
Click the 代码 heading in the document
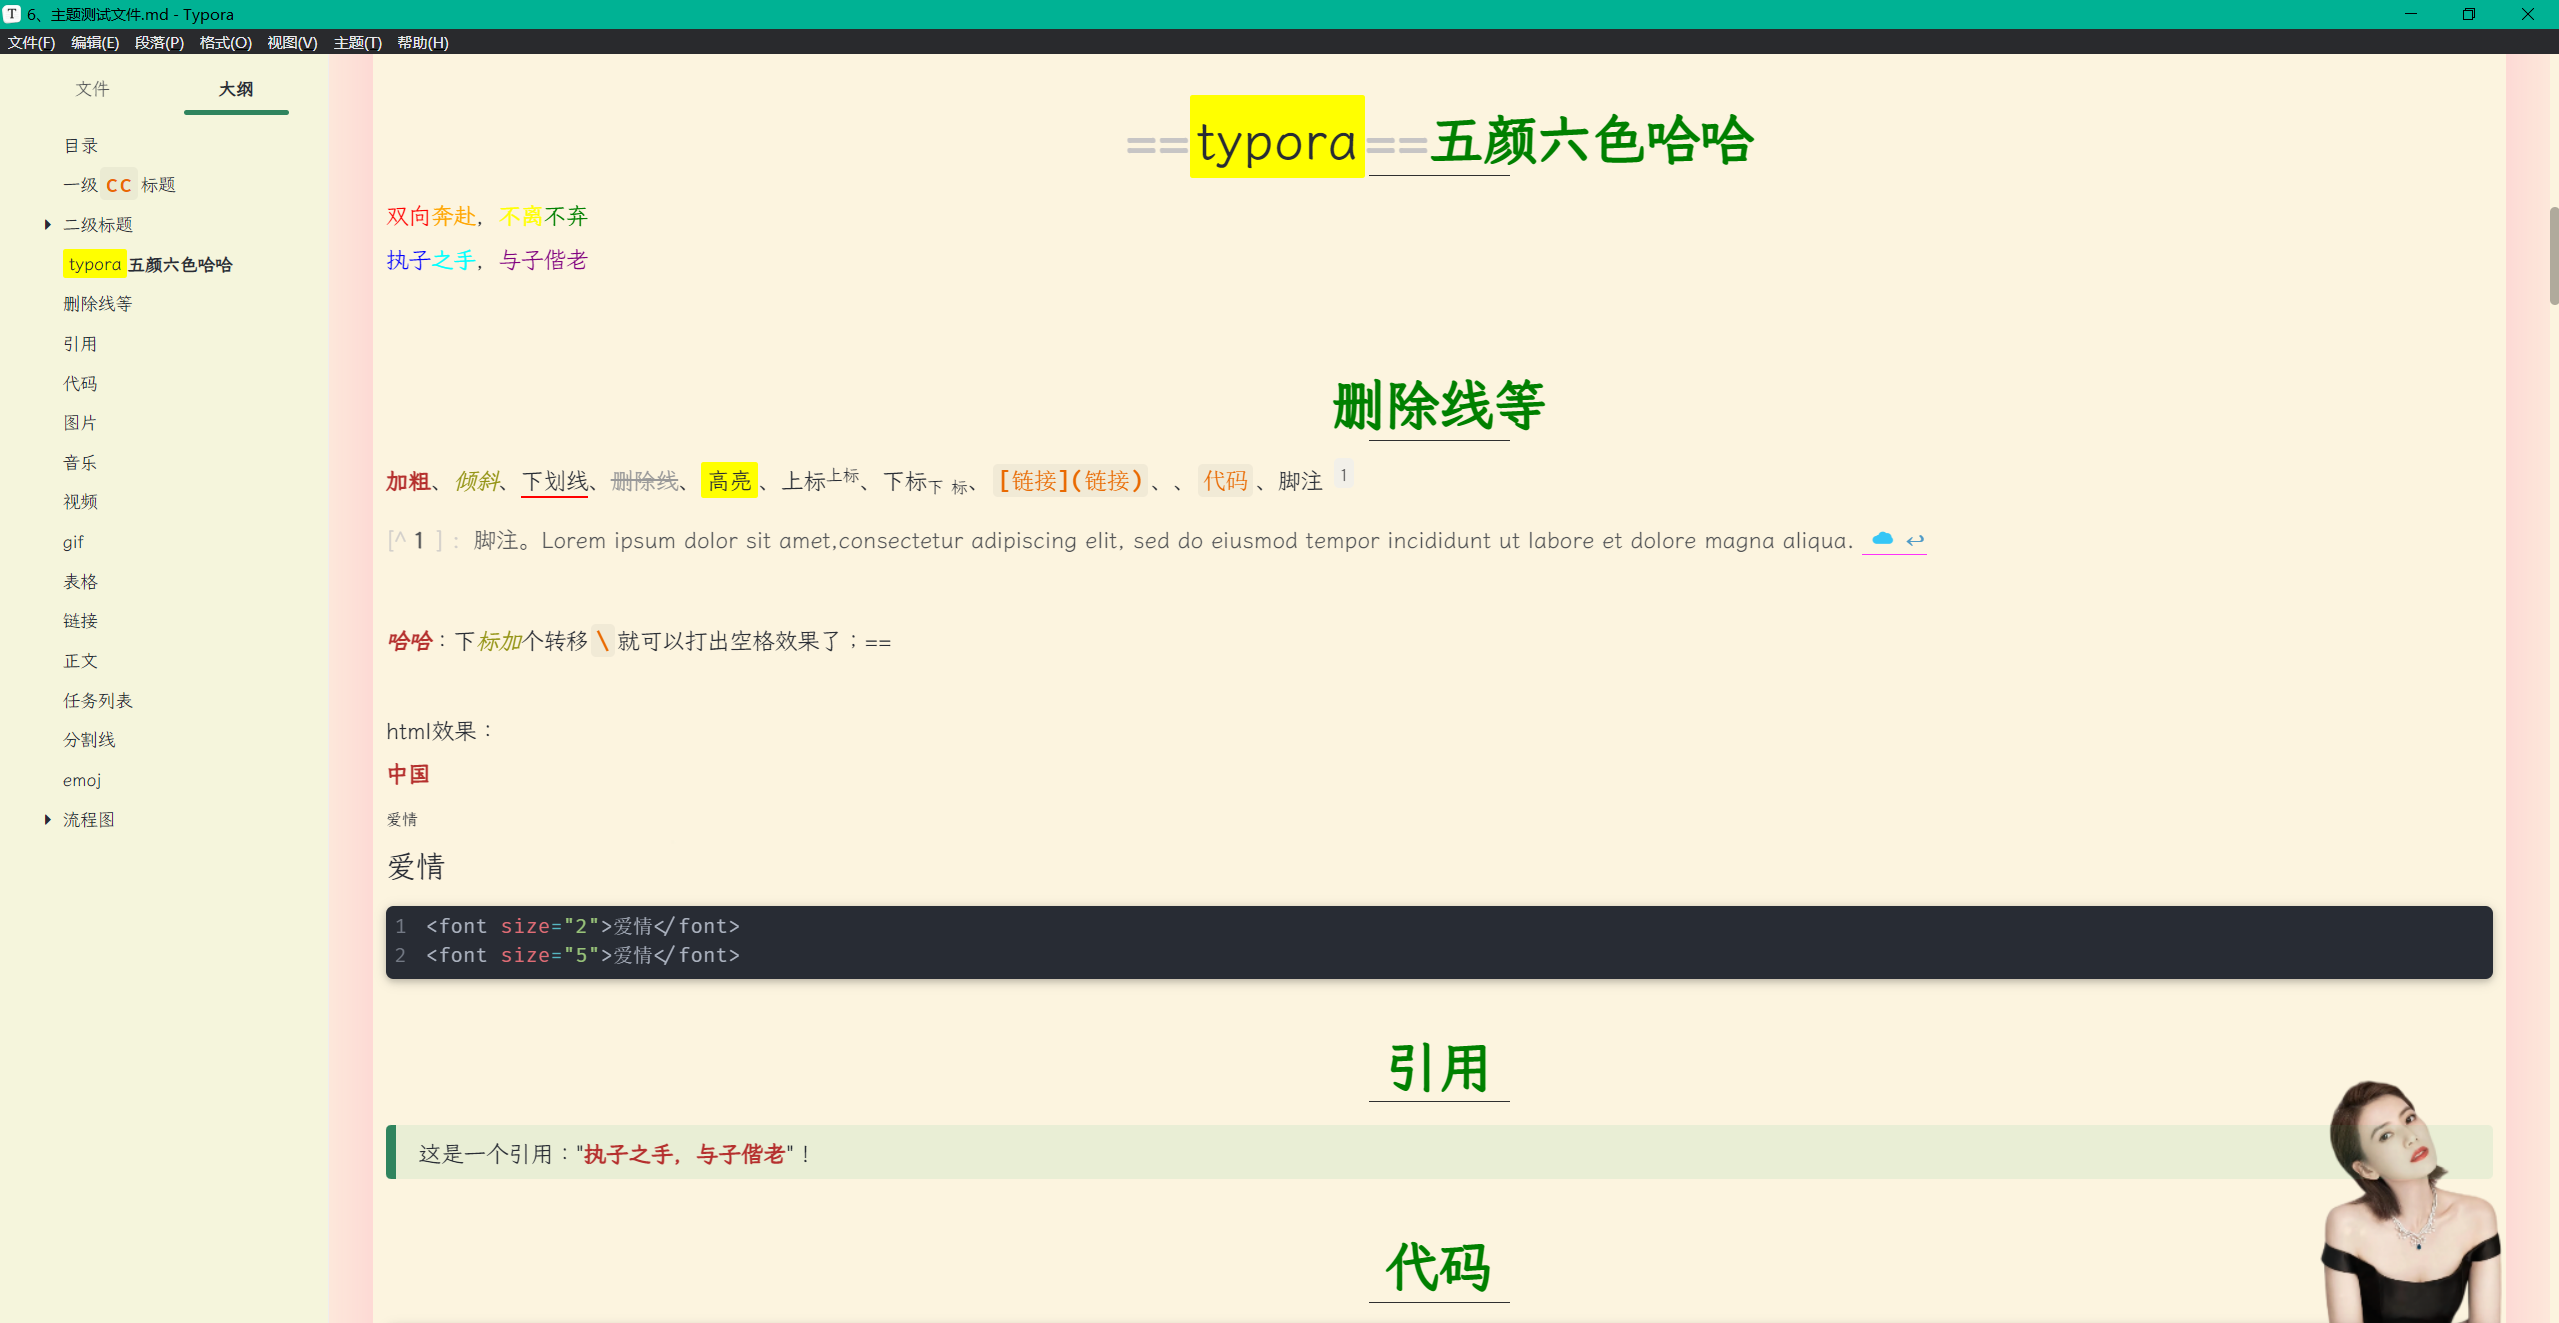[x=1439, y=1268]
